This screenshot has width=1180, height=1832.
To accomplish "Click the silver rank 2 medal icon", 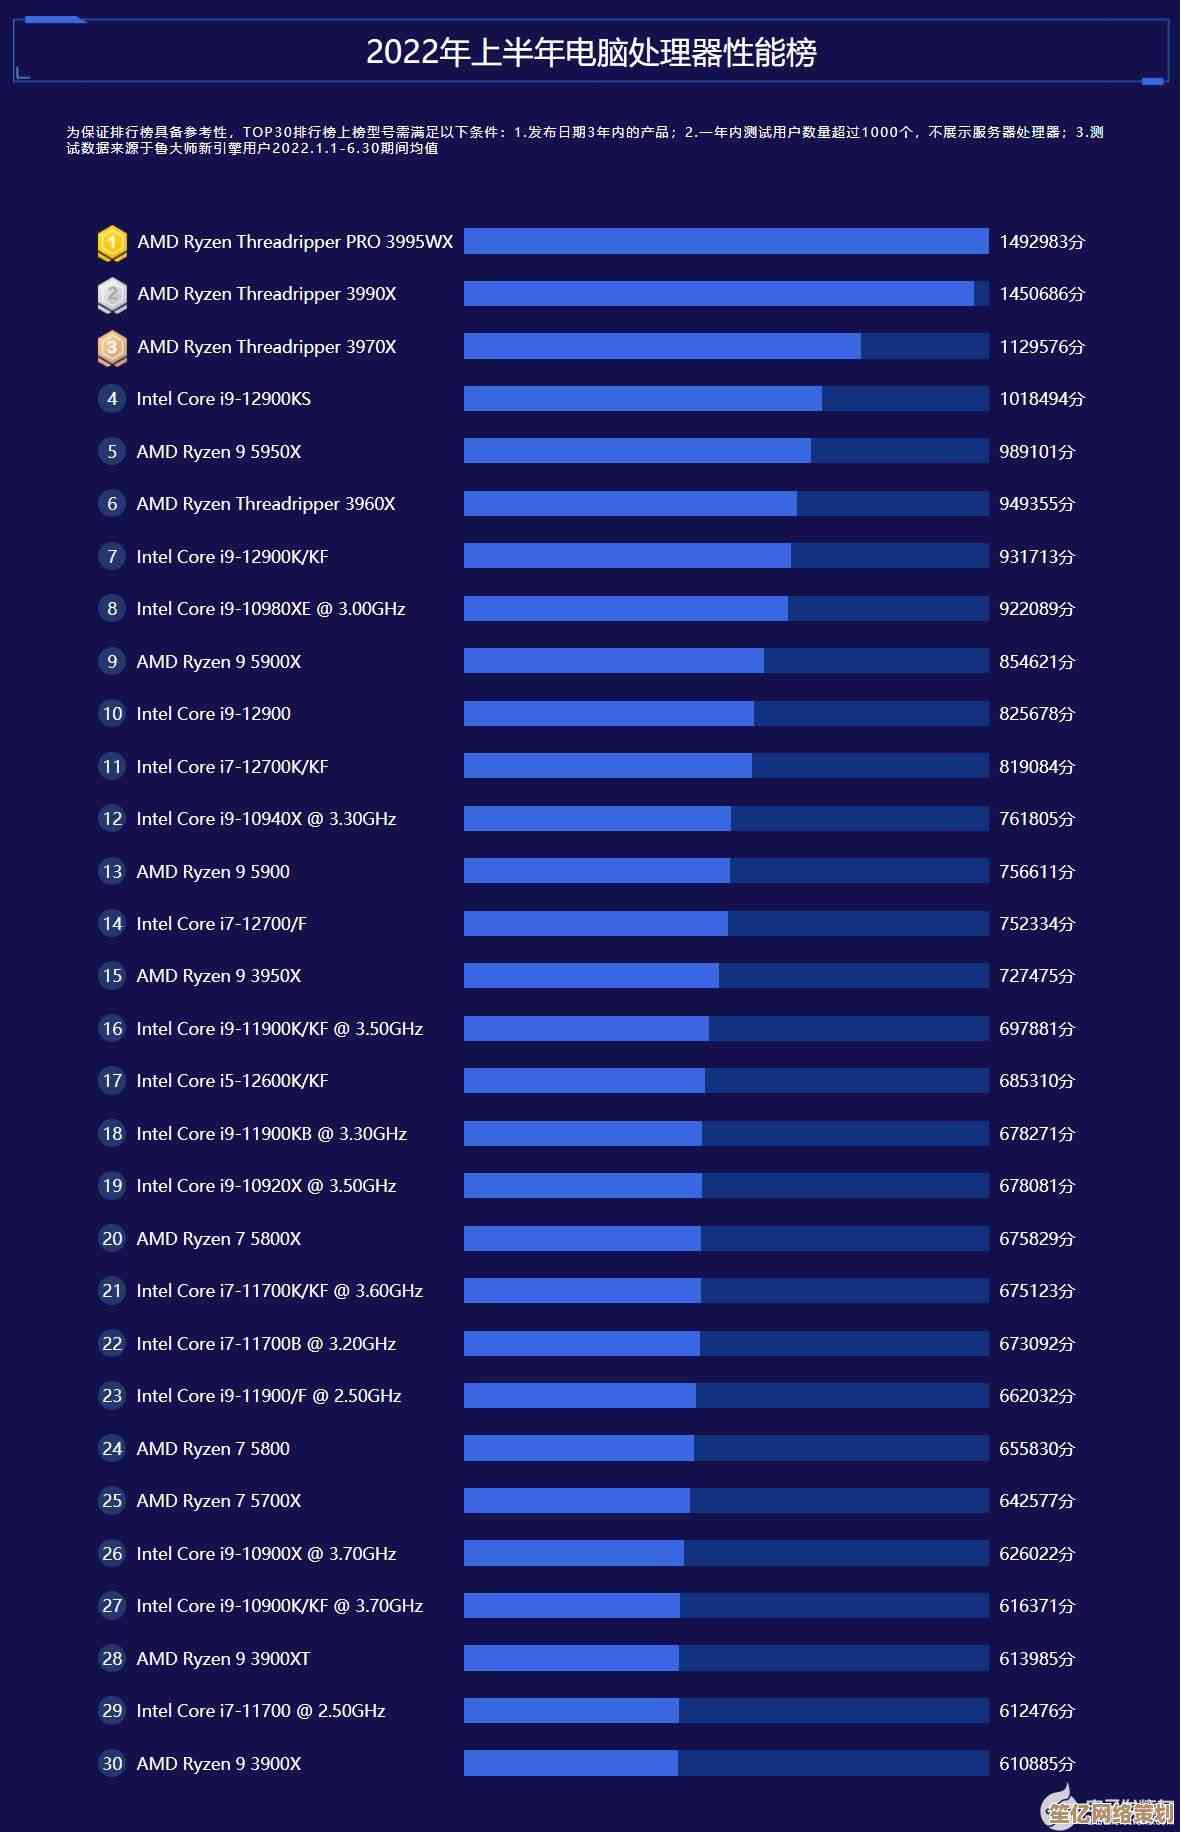I will (112, 294).
